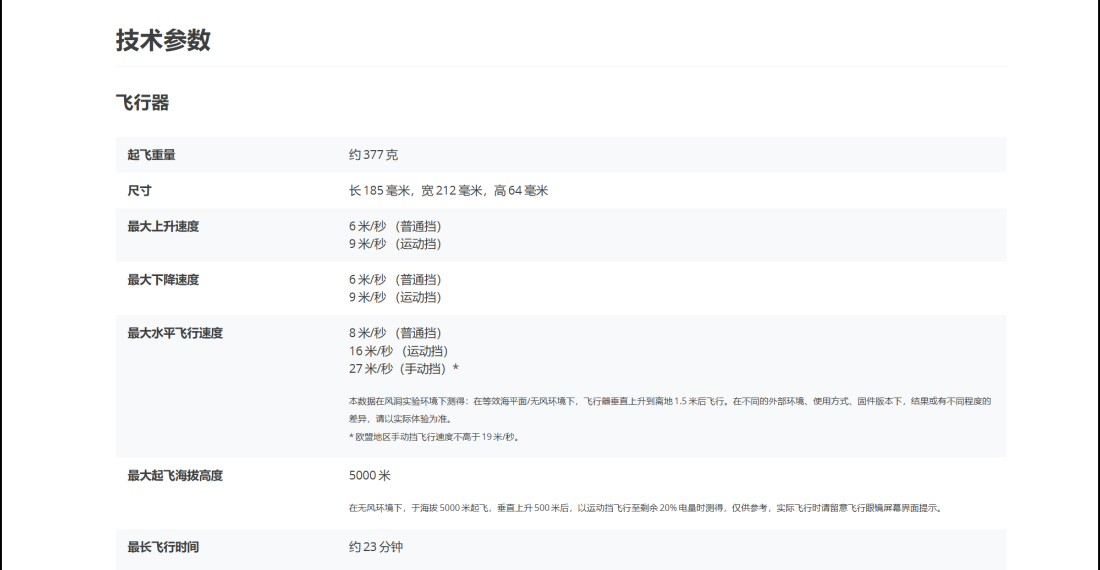Select the 起飞重量 row label
This screenshot has height=570, width=1100.
(x=152, y=155)
